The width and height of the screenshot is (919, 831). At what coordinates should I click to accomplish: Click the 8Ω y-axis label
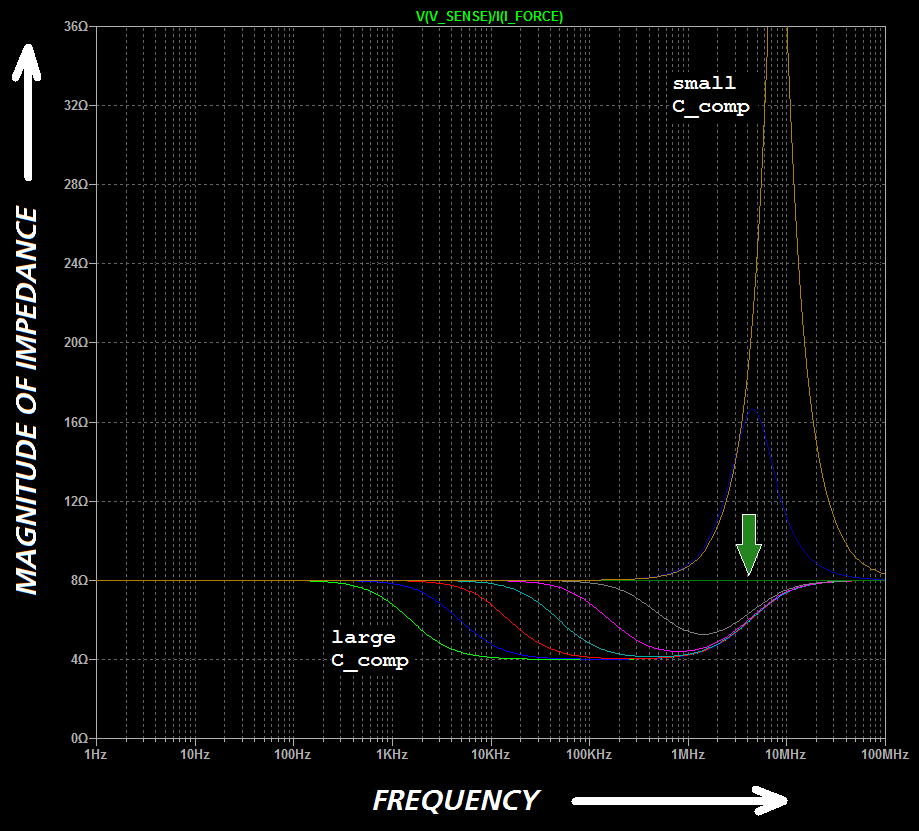tap(80, 580)
